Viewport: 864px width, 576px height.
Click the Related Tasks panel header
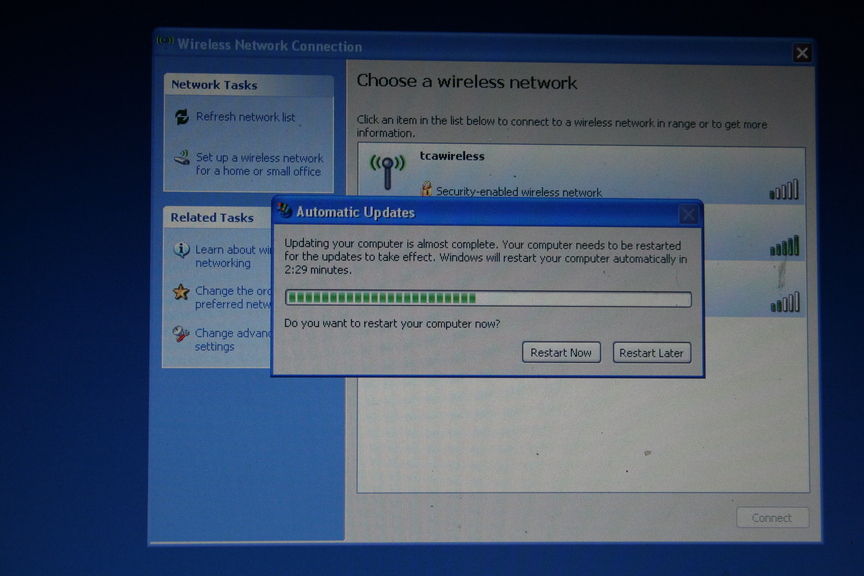click(218, 218)
